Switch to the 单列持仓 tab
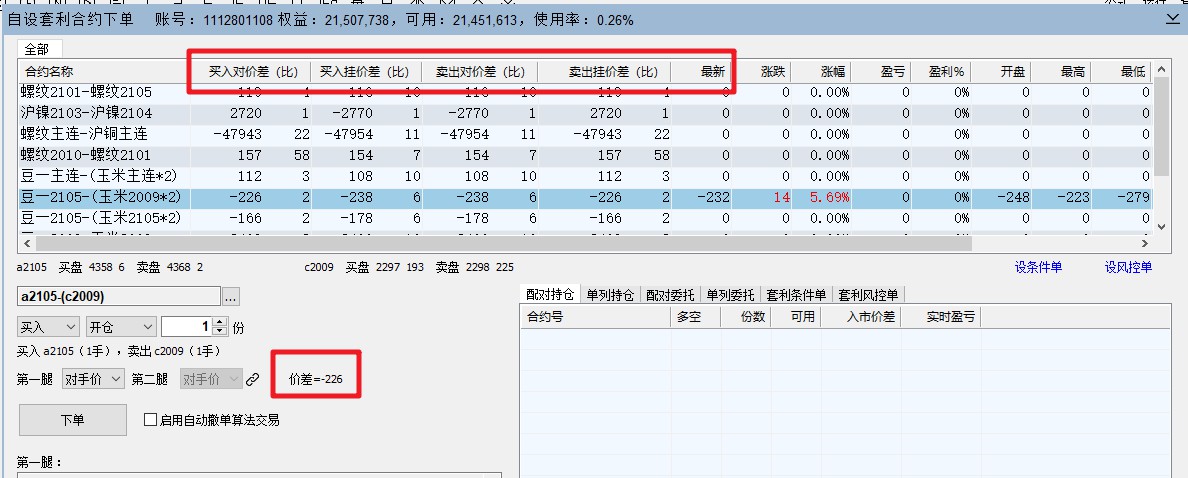 click(x=609, y=294)
